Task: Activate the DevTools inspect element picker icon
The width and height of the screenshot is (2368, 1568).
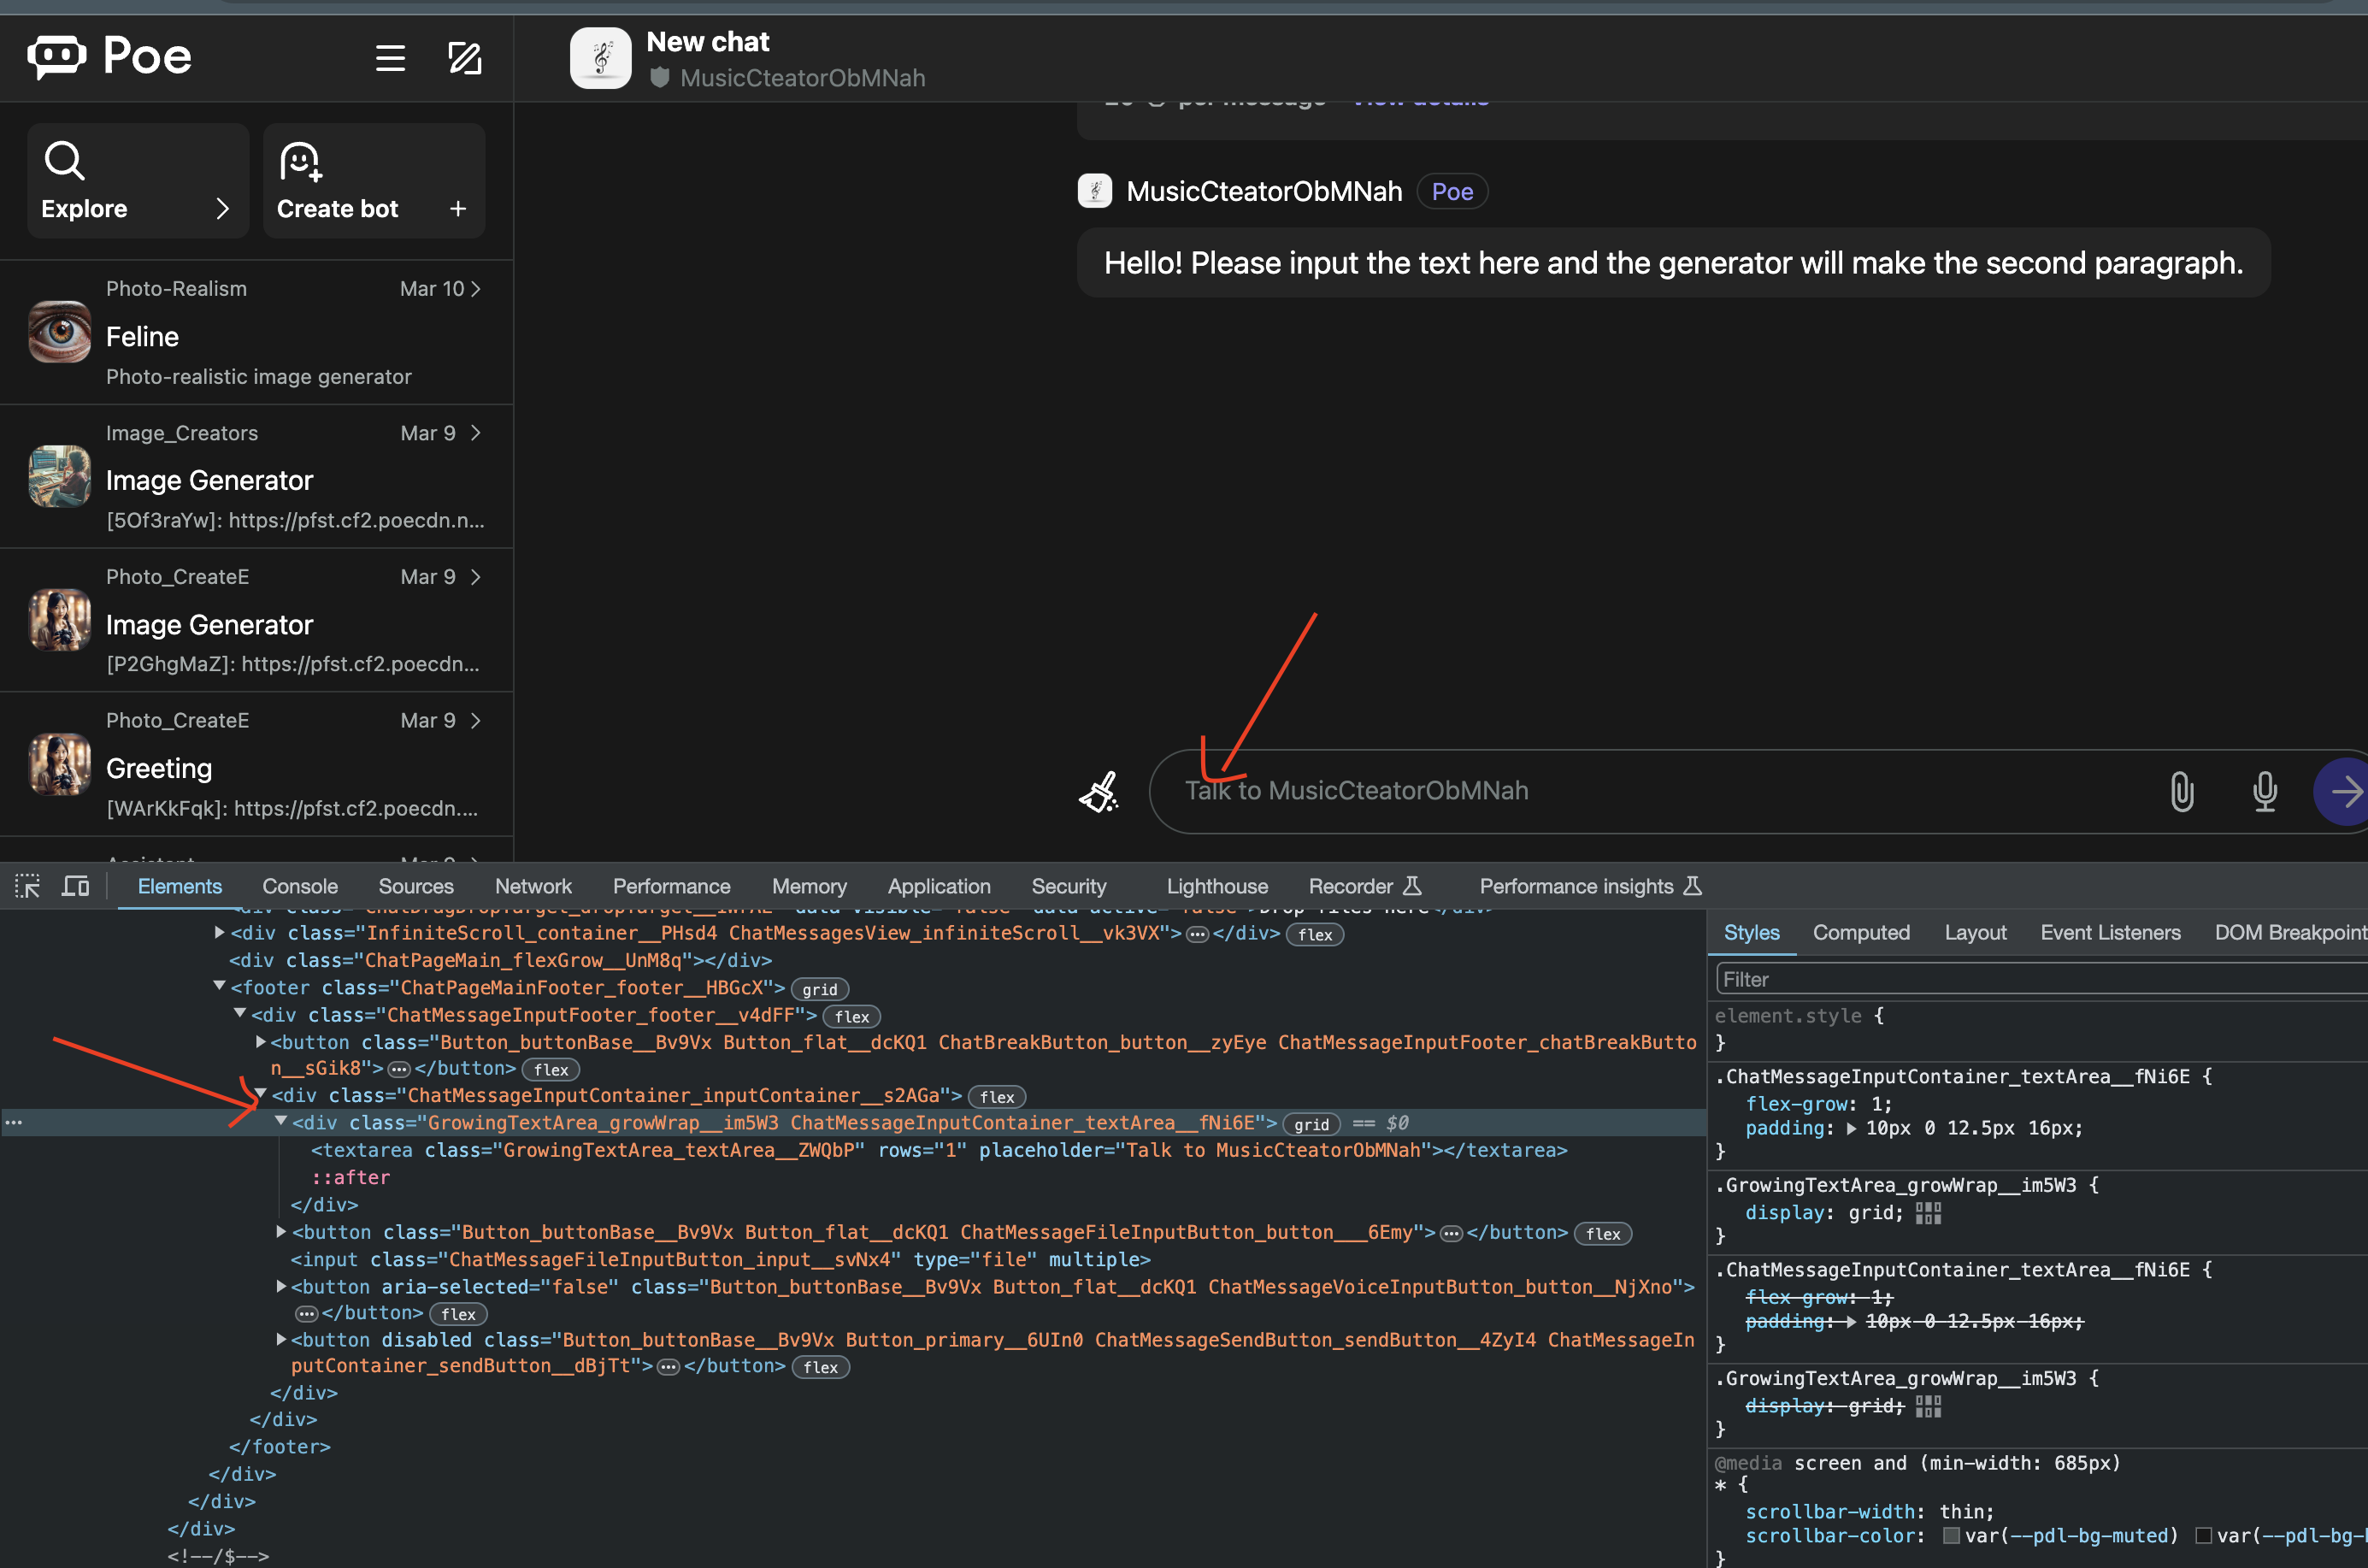Action: (x=27, y=886)
